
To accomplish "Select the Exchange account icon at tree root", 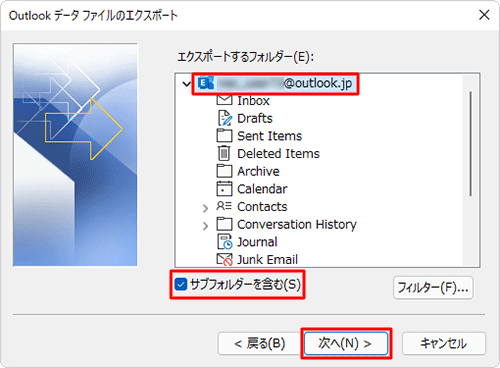I will pyautogui.click(x=206, y=83).
